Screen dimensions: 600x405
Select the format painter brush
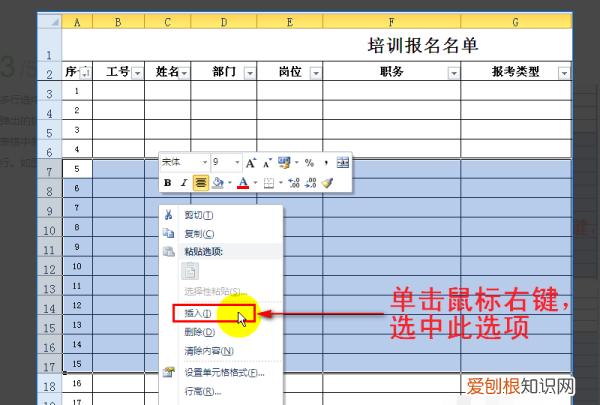point(327,183)
